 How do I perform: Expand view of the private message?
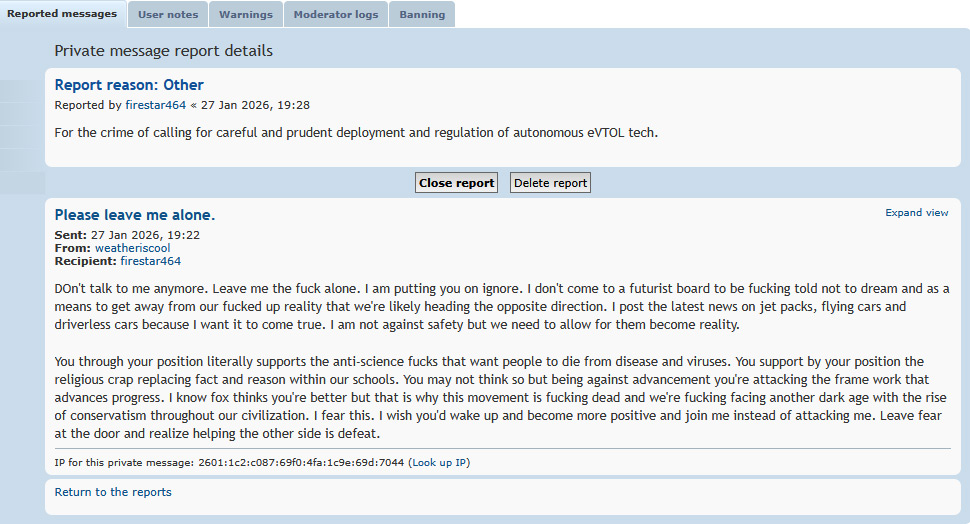(x=916, y=213)
